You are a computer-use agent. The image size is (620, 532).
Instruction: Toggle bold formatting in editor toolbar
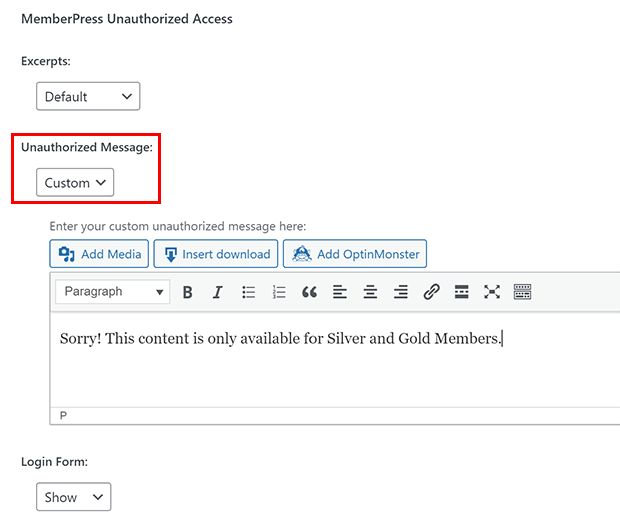pos(187,292)
